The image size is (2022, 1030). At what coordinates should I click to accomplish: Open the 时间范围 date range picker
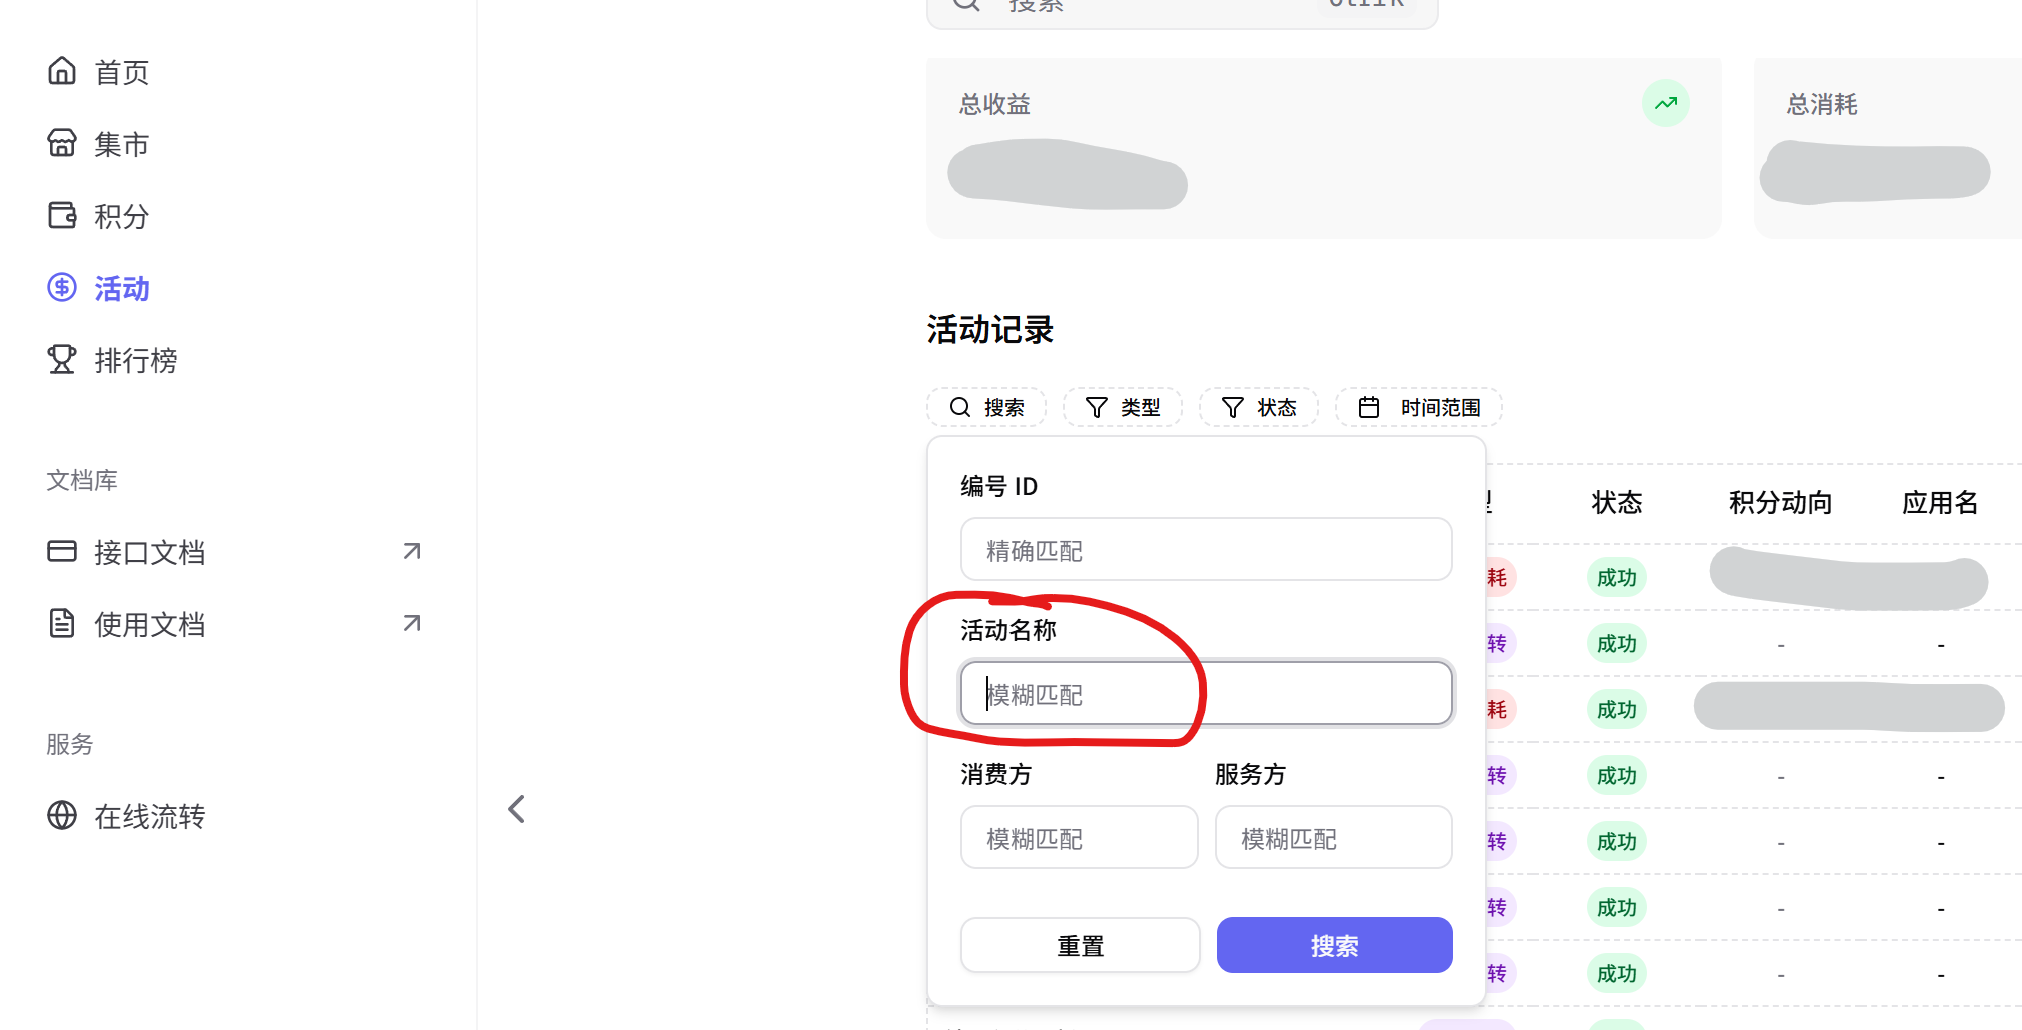[x=1419, y=407]
